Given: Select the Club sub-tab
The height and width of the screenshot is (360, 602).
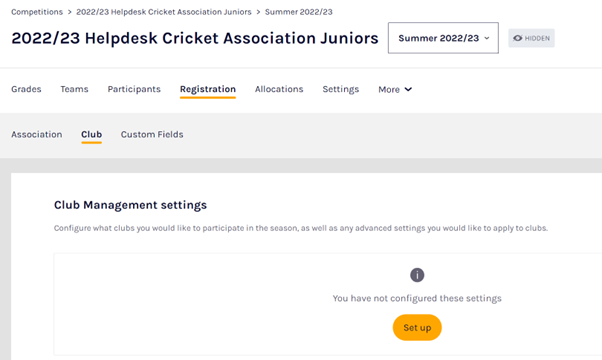Looking at the screenshot, I should click(x=91, y=134).
